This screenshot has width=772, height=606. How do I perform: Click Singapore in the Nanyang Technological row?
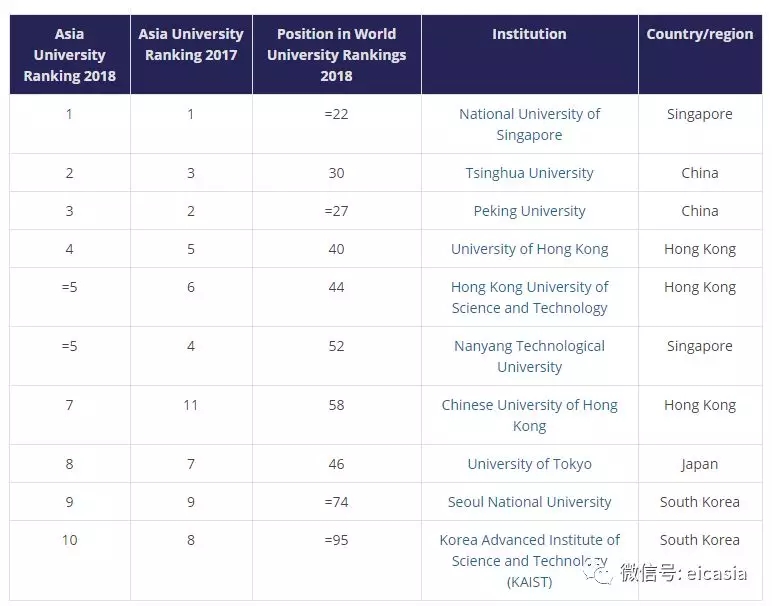pos(700,346)
